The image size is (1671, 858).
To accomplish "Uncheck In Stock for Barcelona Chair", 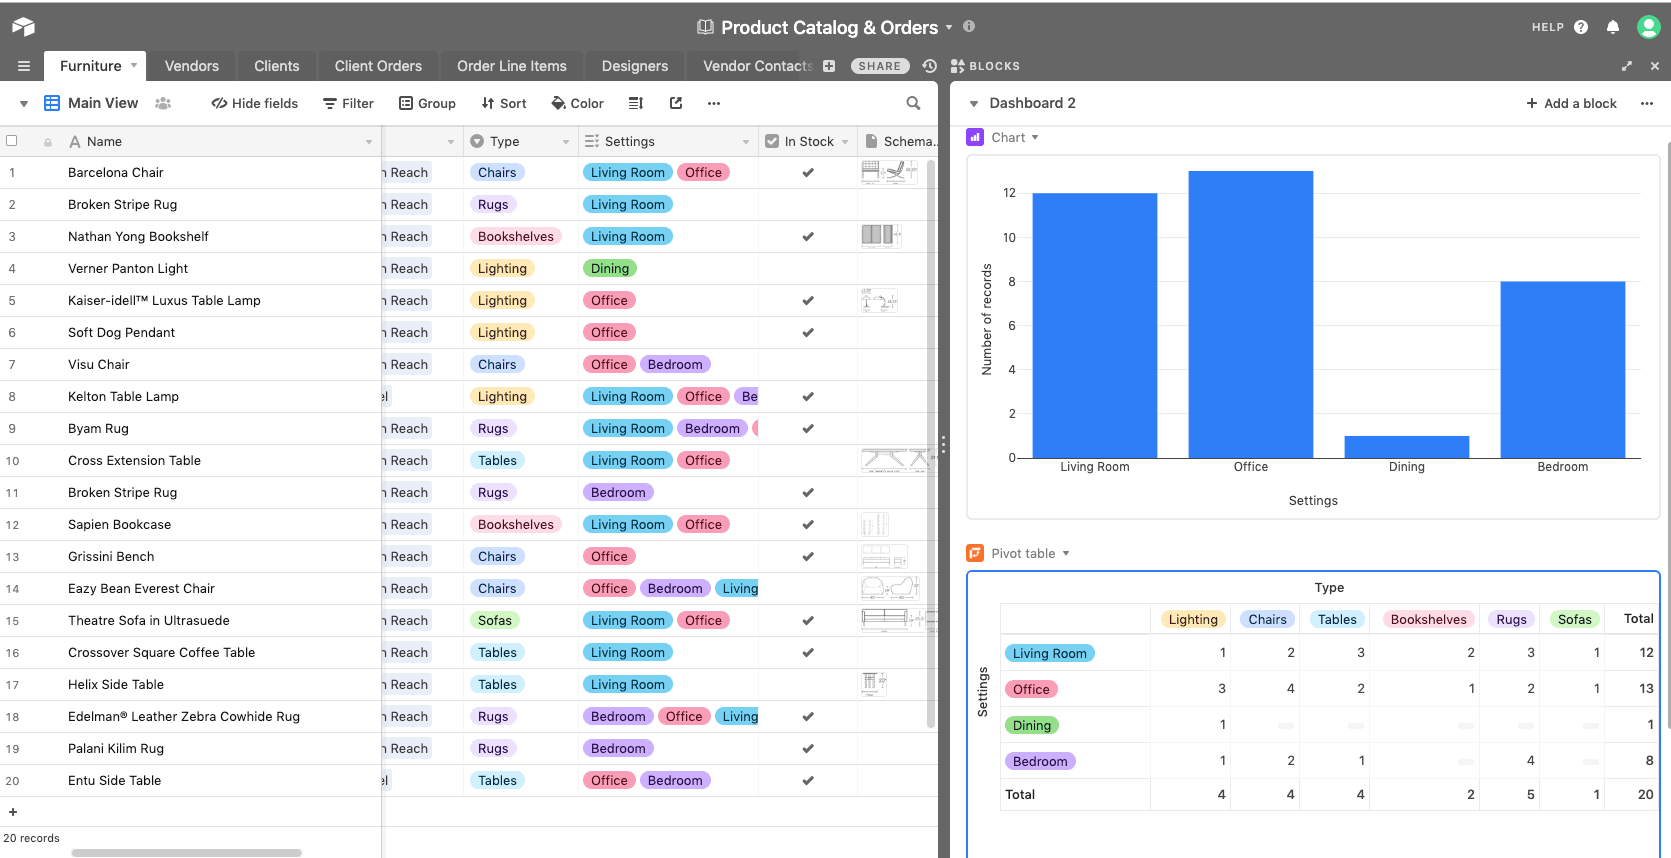I will (808, 173).
